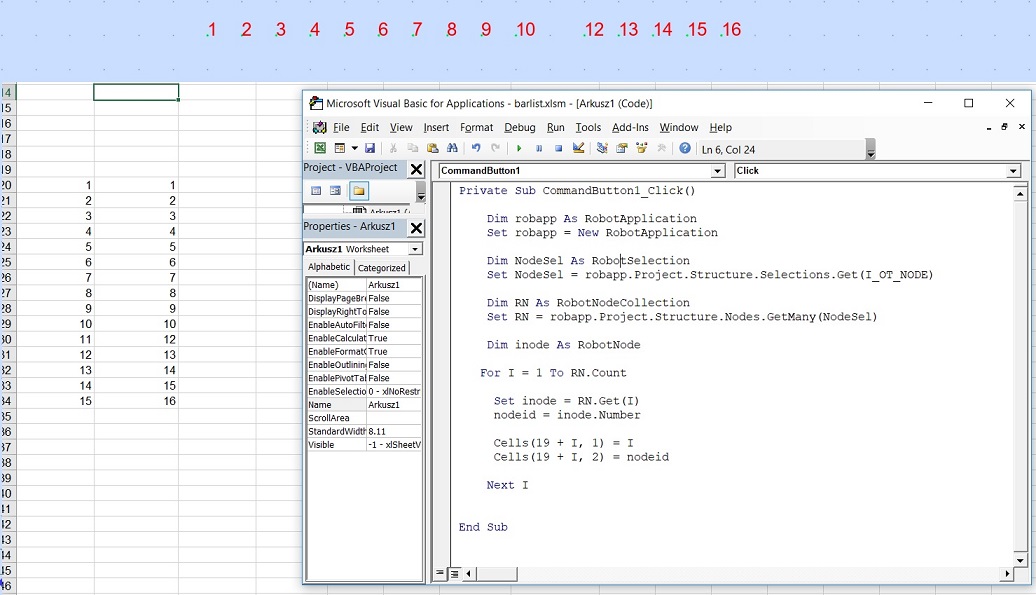Click View Object icon in the Project panel
This screenshot has height=595, width=1036.
tap(336, 191)
